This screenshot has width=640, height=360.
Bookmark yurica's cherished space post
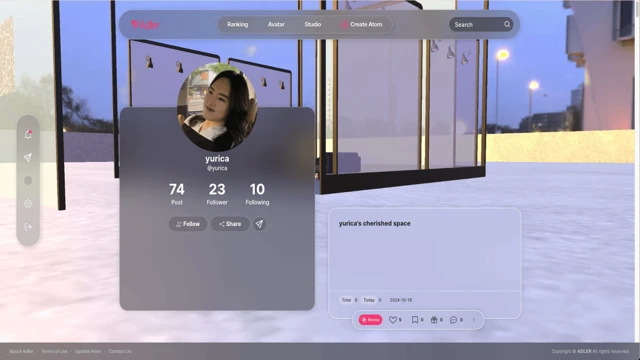click(x=415, y=320)
